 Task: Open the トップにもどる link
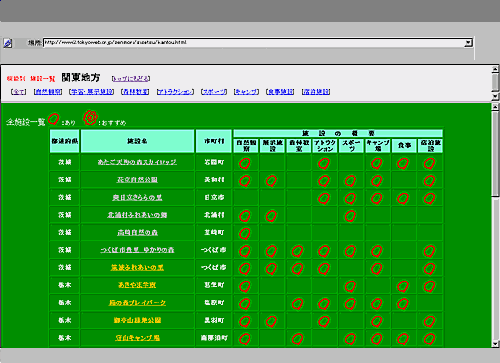131,78
